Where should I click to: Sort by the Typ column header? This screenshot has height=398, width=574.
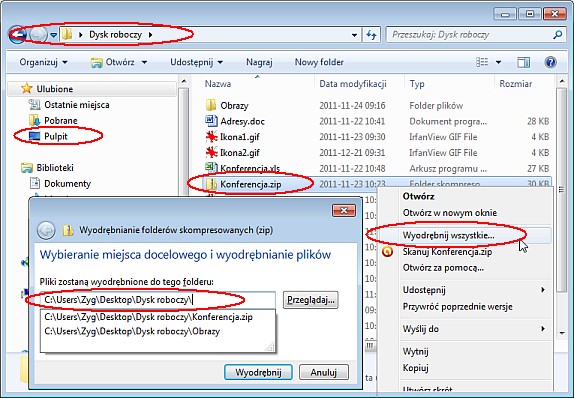417,84
